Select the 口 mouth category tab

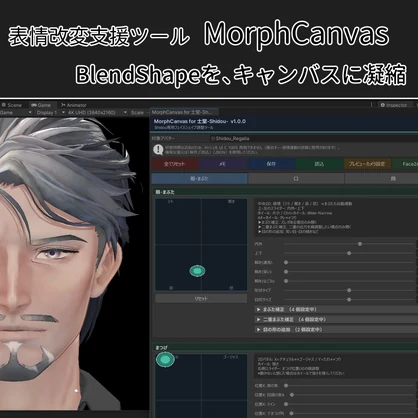coord(296,179)
